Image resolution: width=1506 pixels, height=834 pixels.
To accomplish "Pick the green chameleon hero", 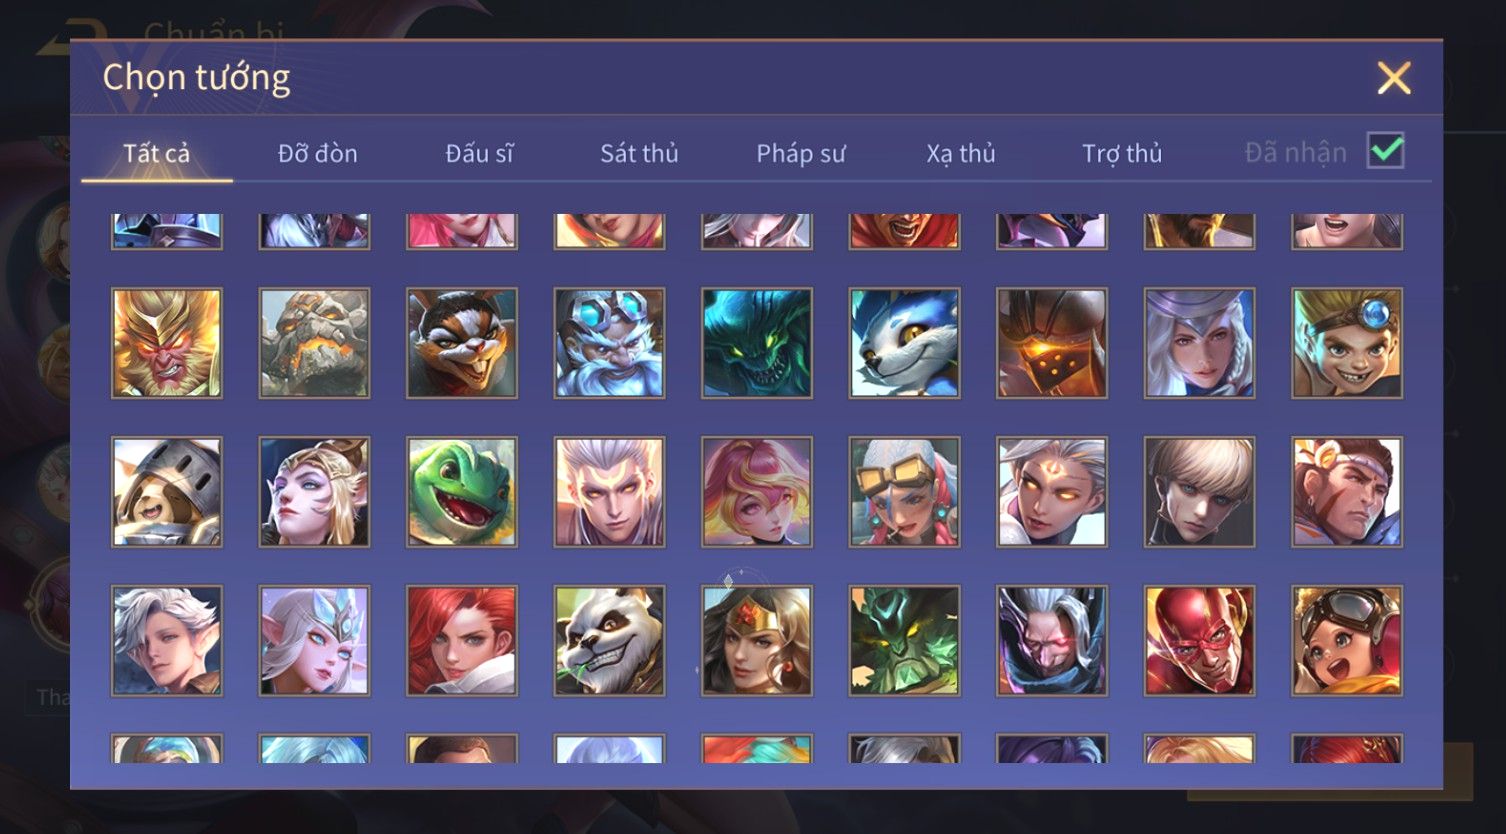I will 462,492.
